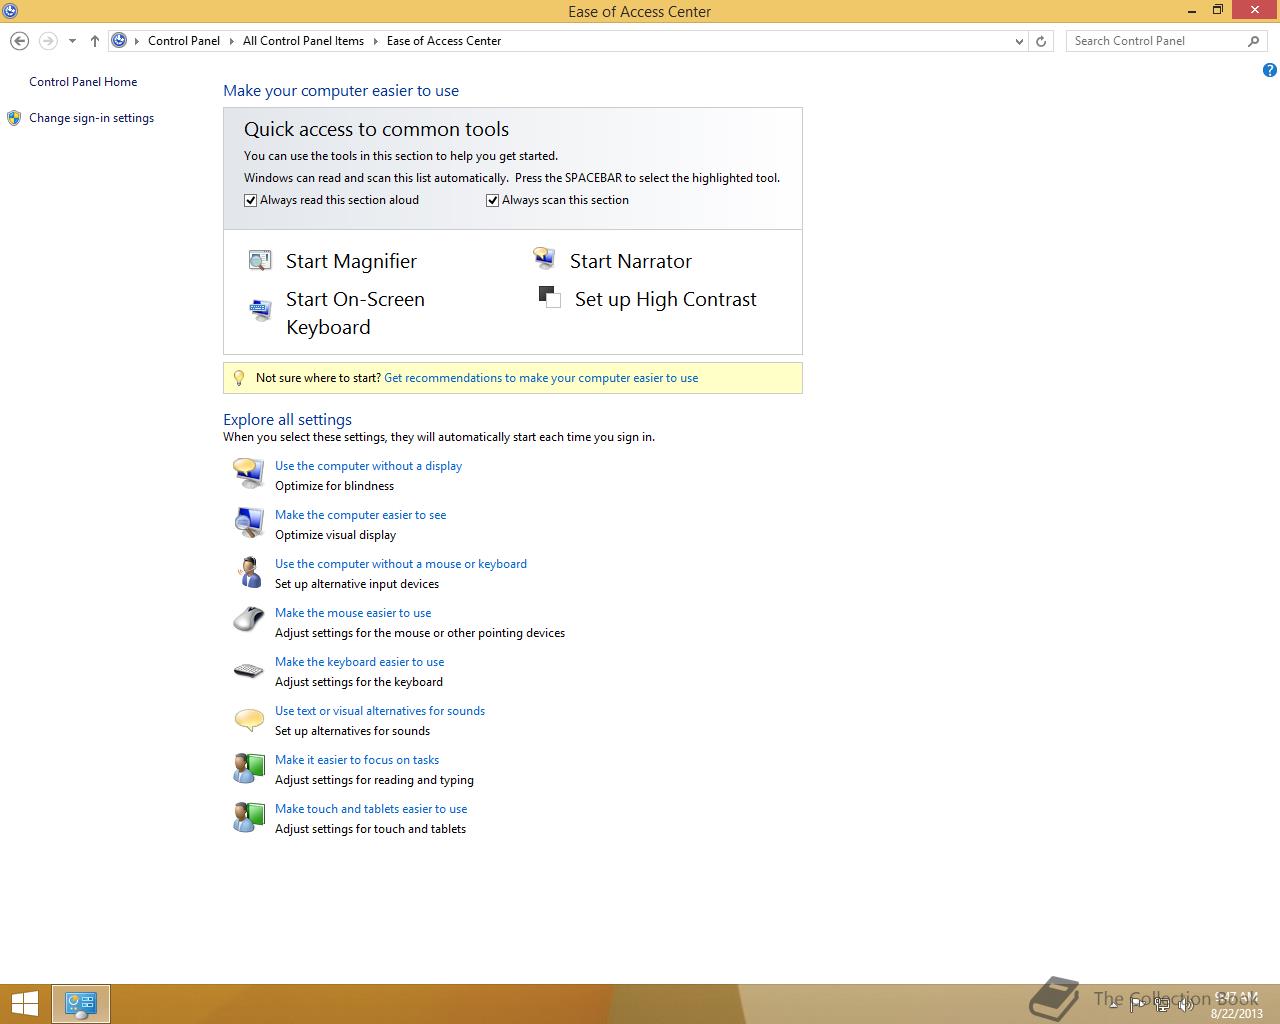Click the mouse icon in Explore all settings
The height and width of the screenshot is (1024, 1280).
248,620
